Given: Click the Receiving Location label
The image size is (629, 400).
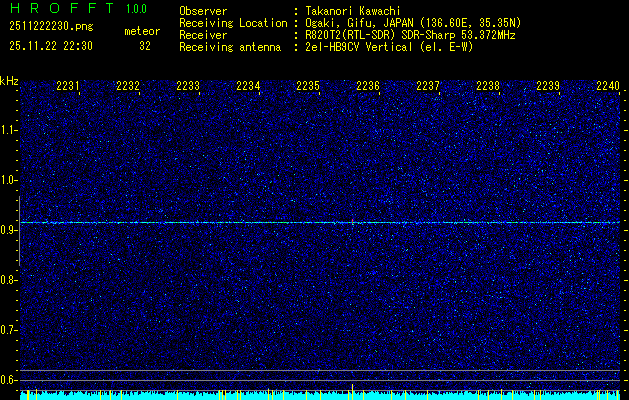Looking at the screenshot, I should coord(233,23).
